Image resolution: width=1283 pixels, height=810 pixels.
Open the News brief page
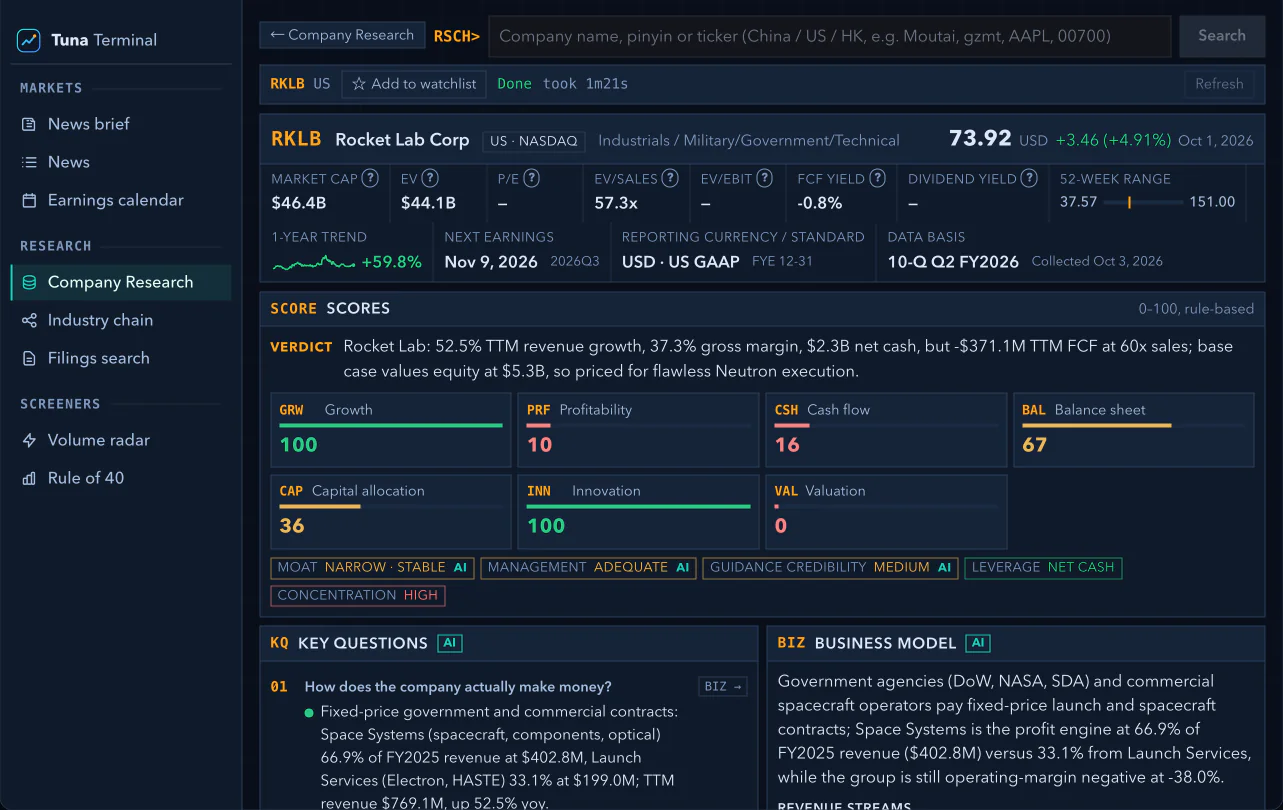point(121,124)
